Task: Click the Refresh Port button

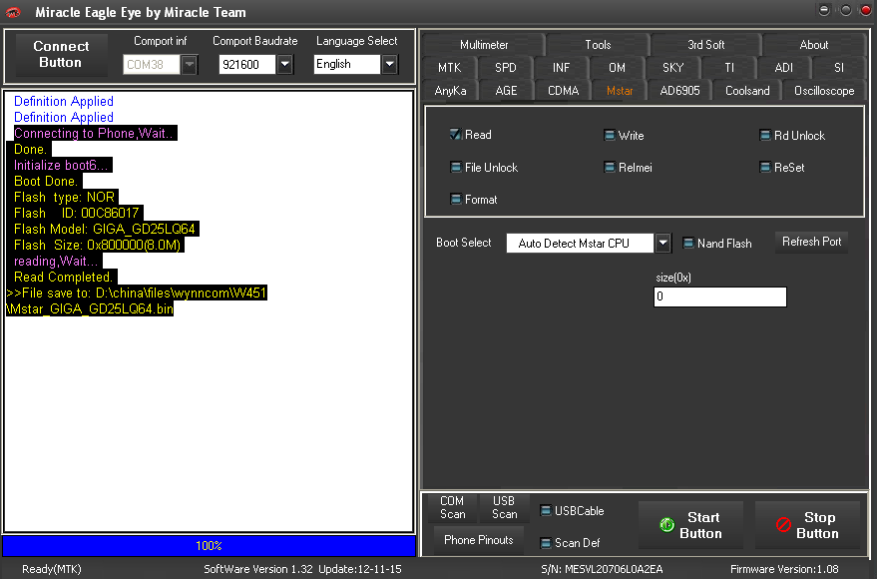Action: (812, 242)
